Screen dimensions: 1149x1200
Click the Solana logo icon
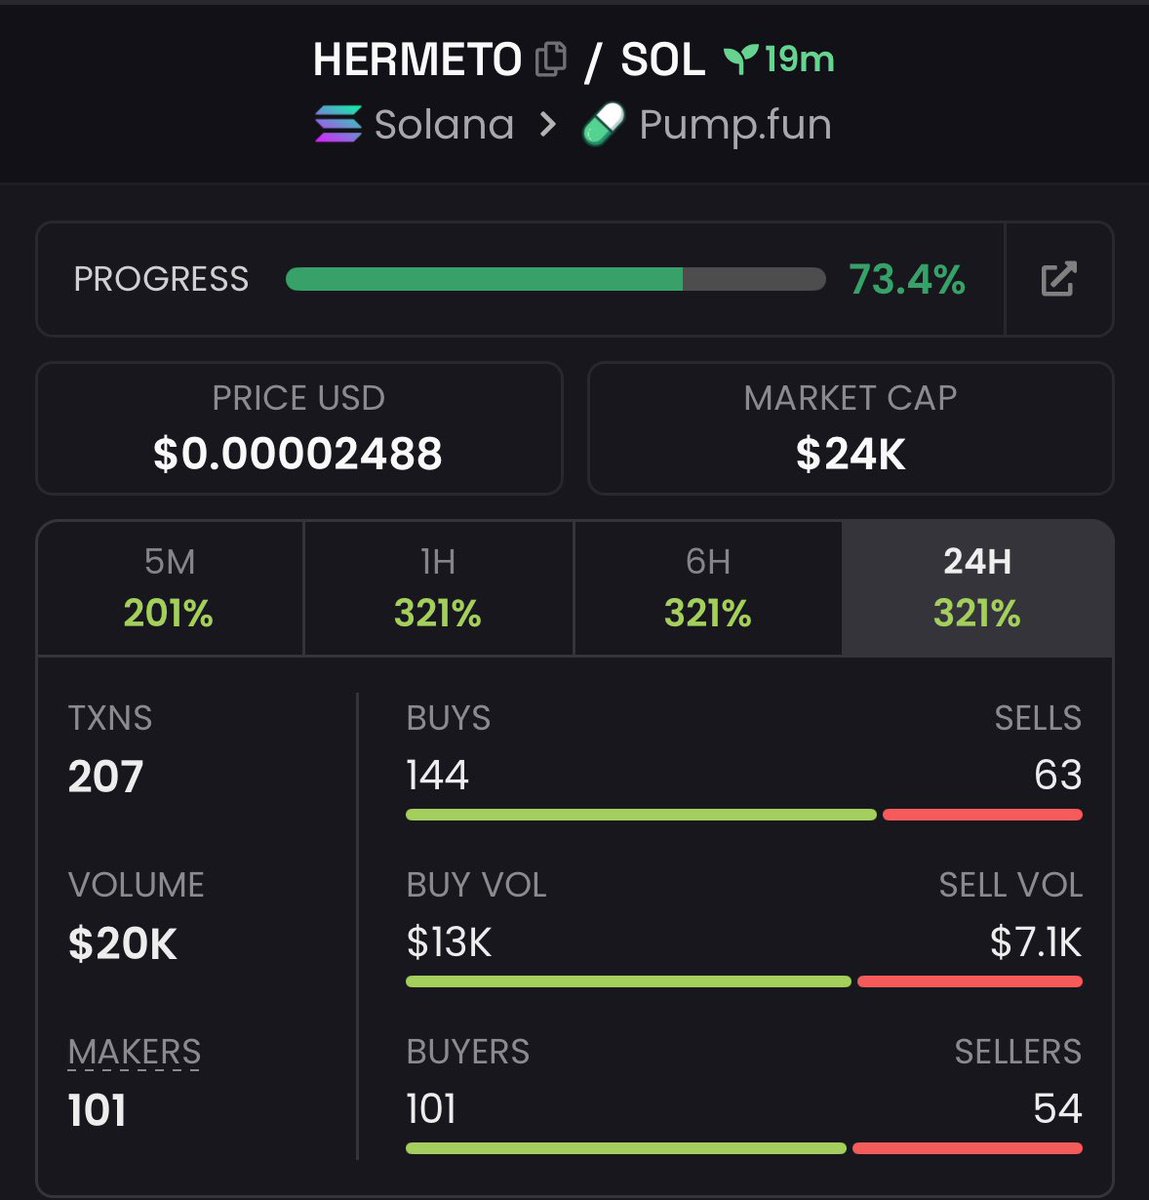[x=338, y=125]
